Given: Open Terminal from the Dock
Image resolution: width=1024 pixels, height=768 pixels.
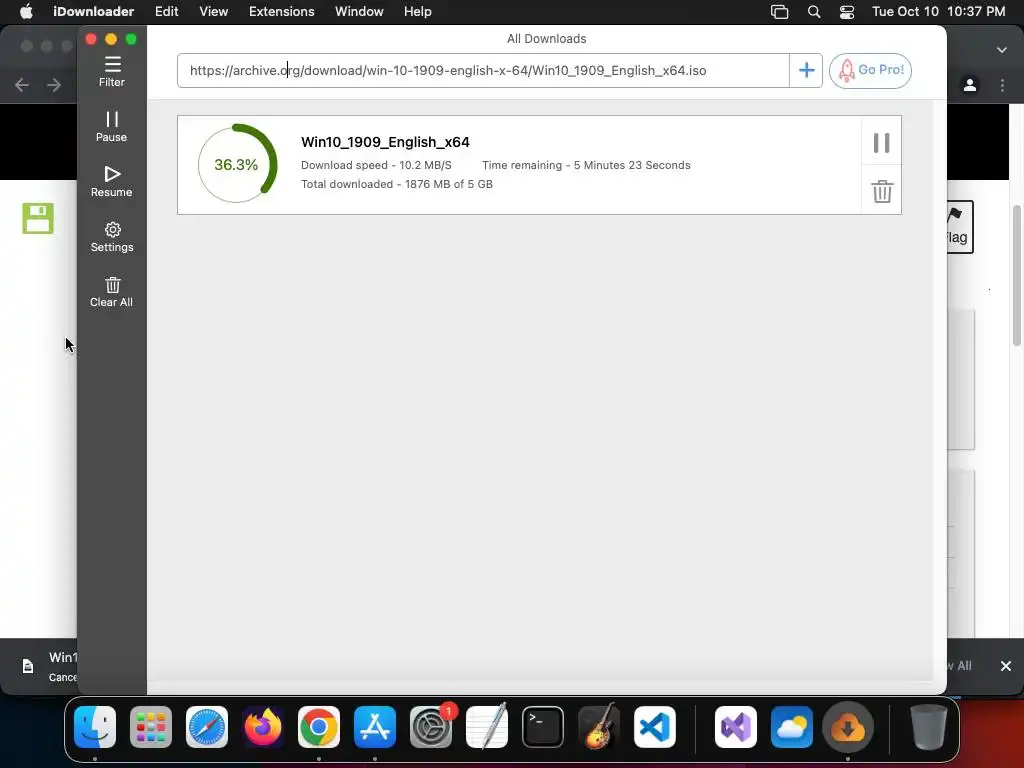Looking at the screenshot, I should pyautogui.click(x=543, y=727).
